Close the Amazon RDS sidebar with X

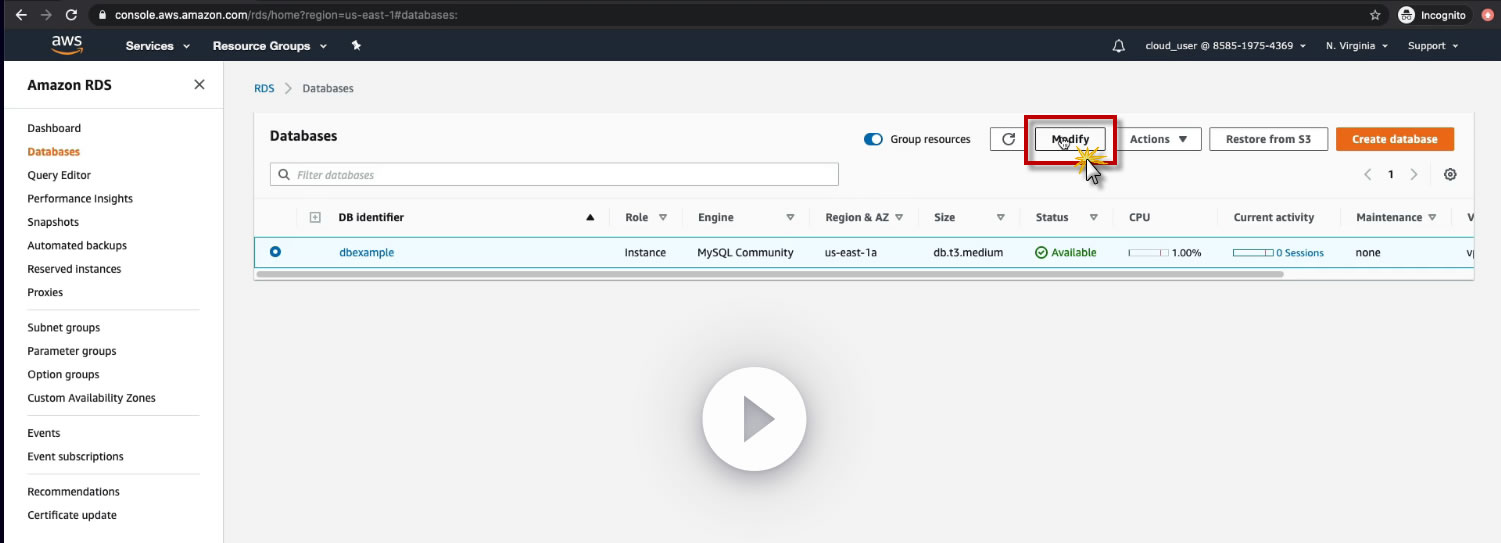(x=199, y=85)
